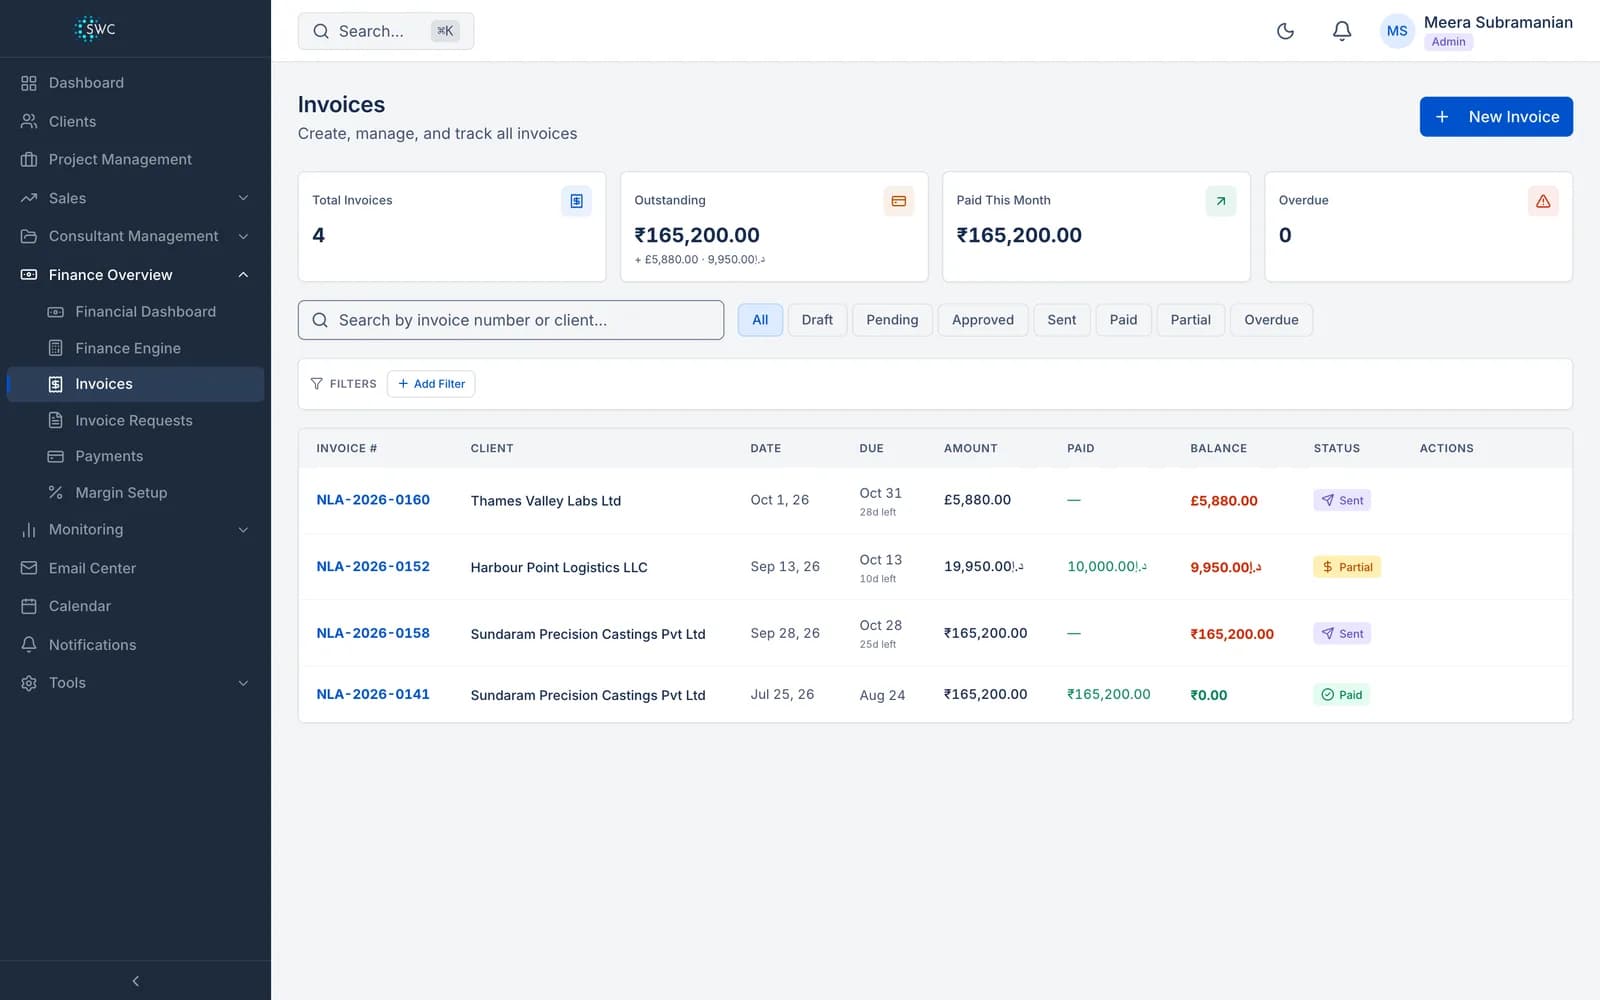Click the Margin Setup percent icon

[x=56, y=492]
